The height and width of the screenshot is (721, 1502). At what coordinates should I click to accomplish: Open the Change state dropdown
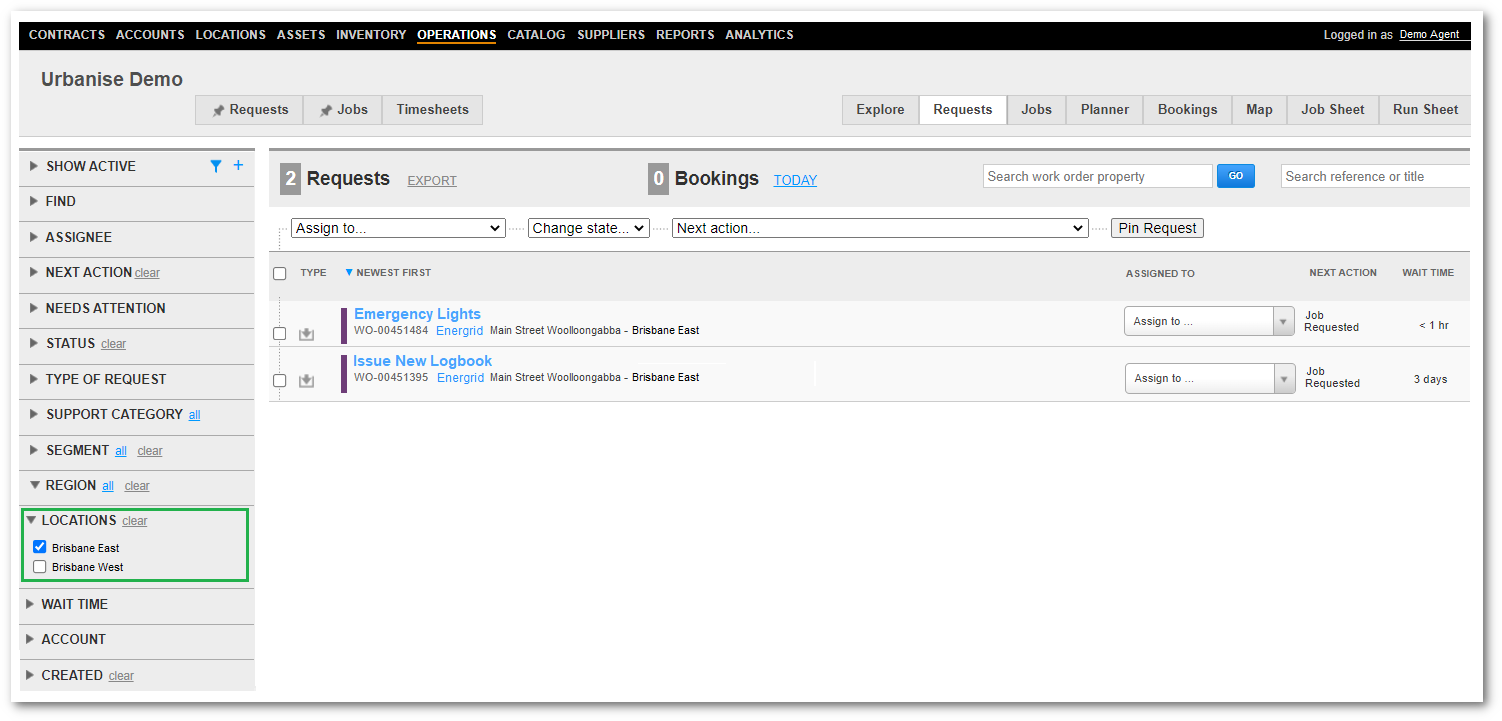[x=588, y=228]
